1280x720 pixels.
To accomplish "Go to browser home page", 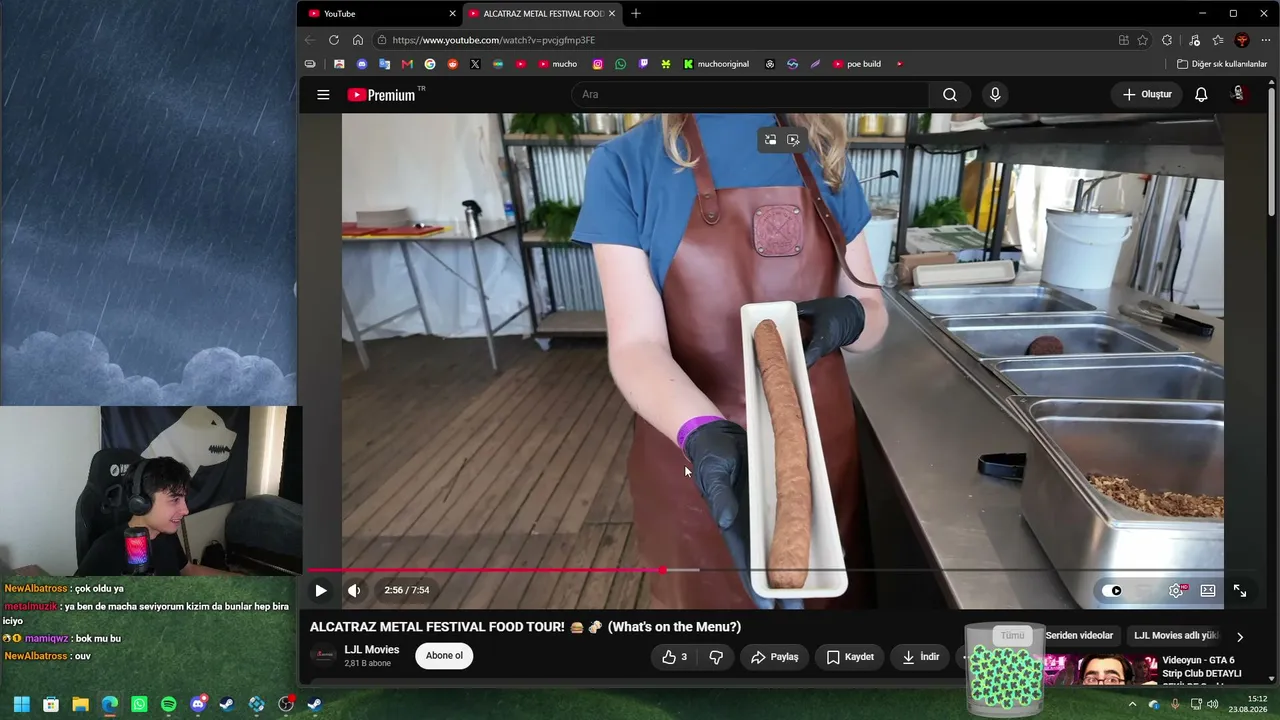I will click(358, 40).
